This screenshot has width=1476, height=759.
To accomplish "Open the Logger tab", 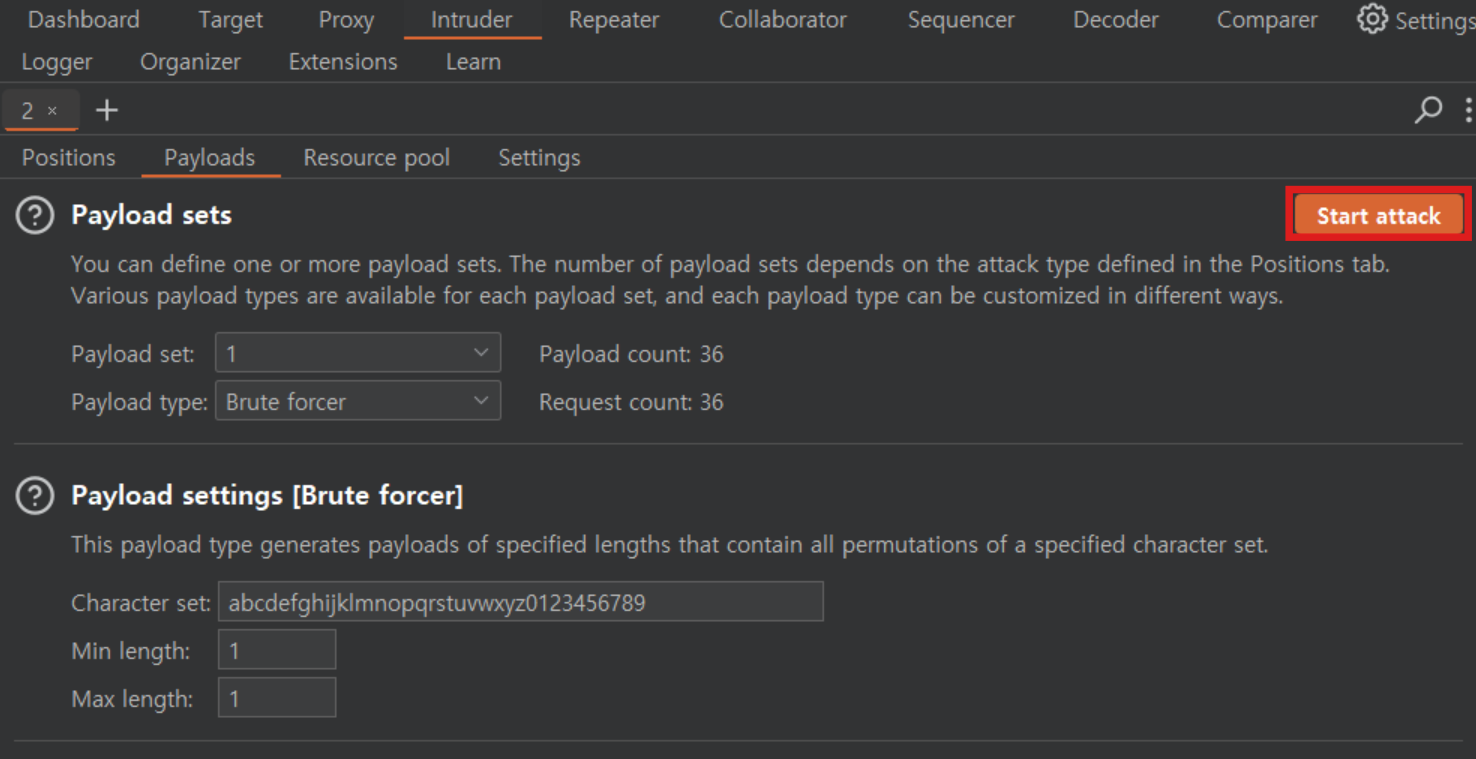I will point(57,62).
